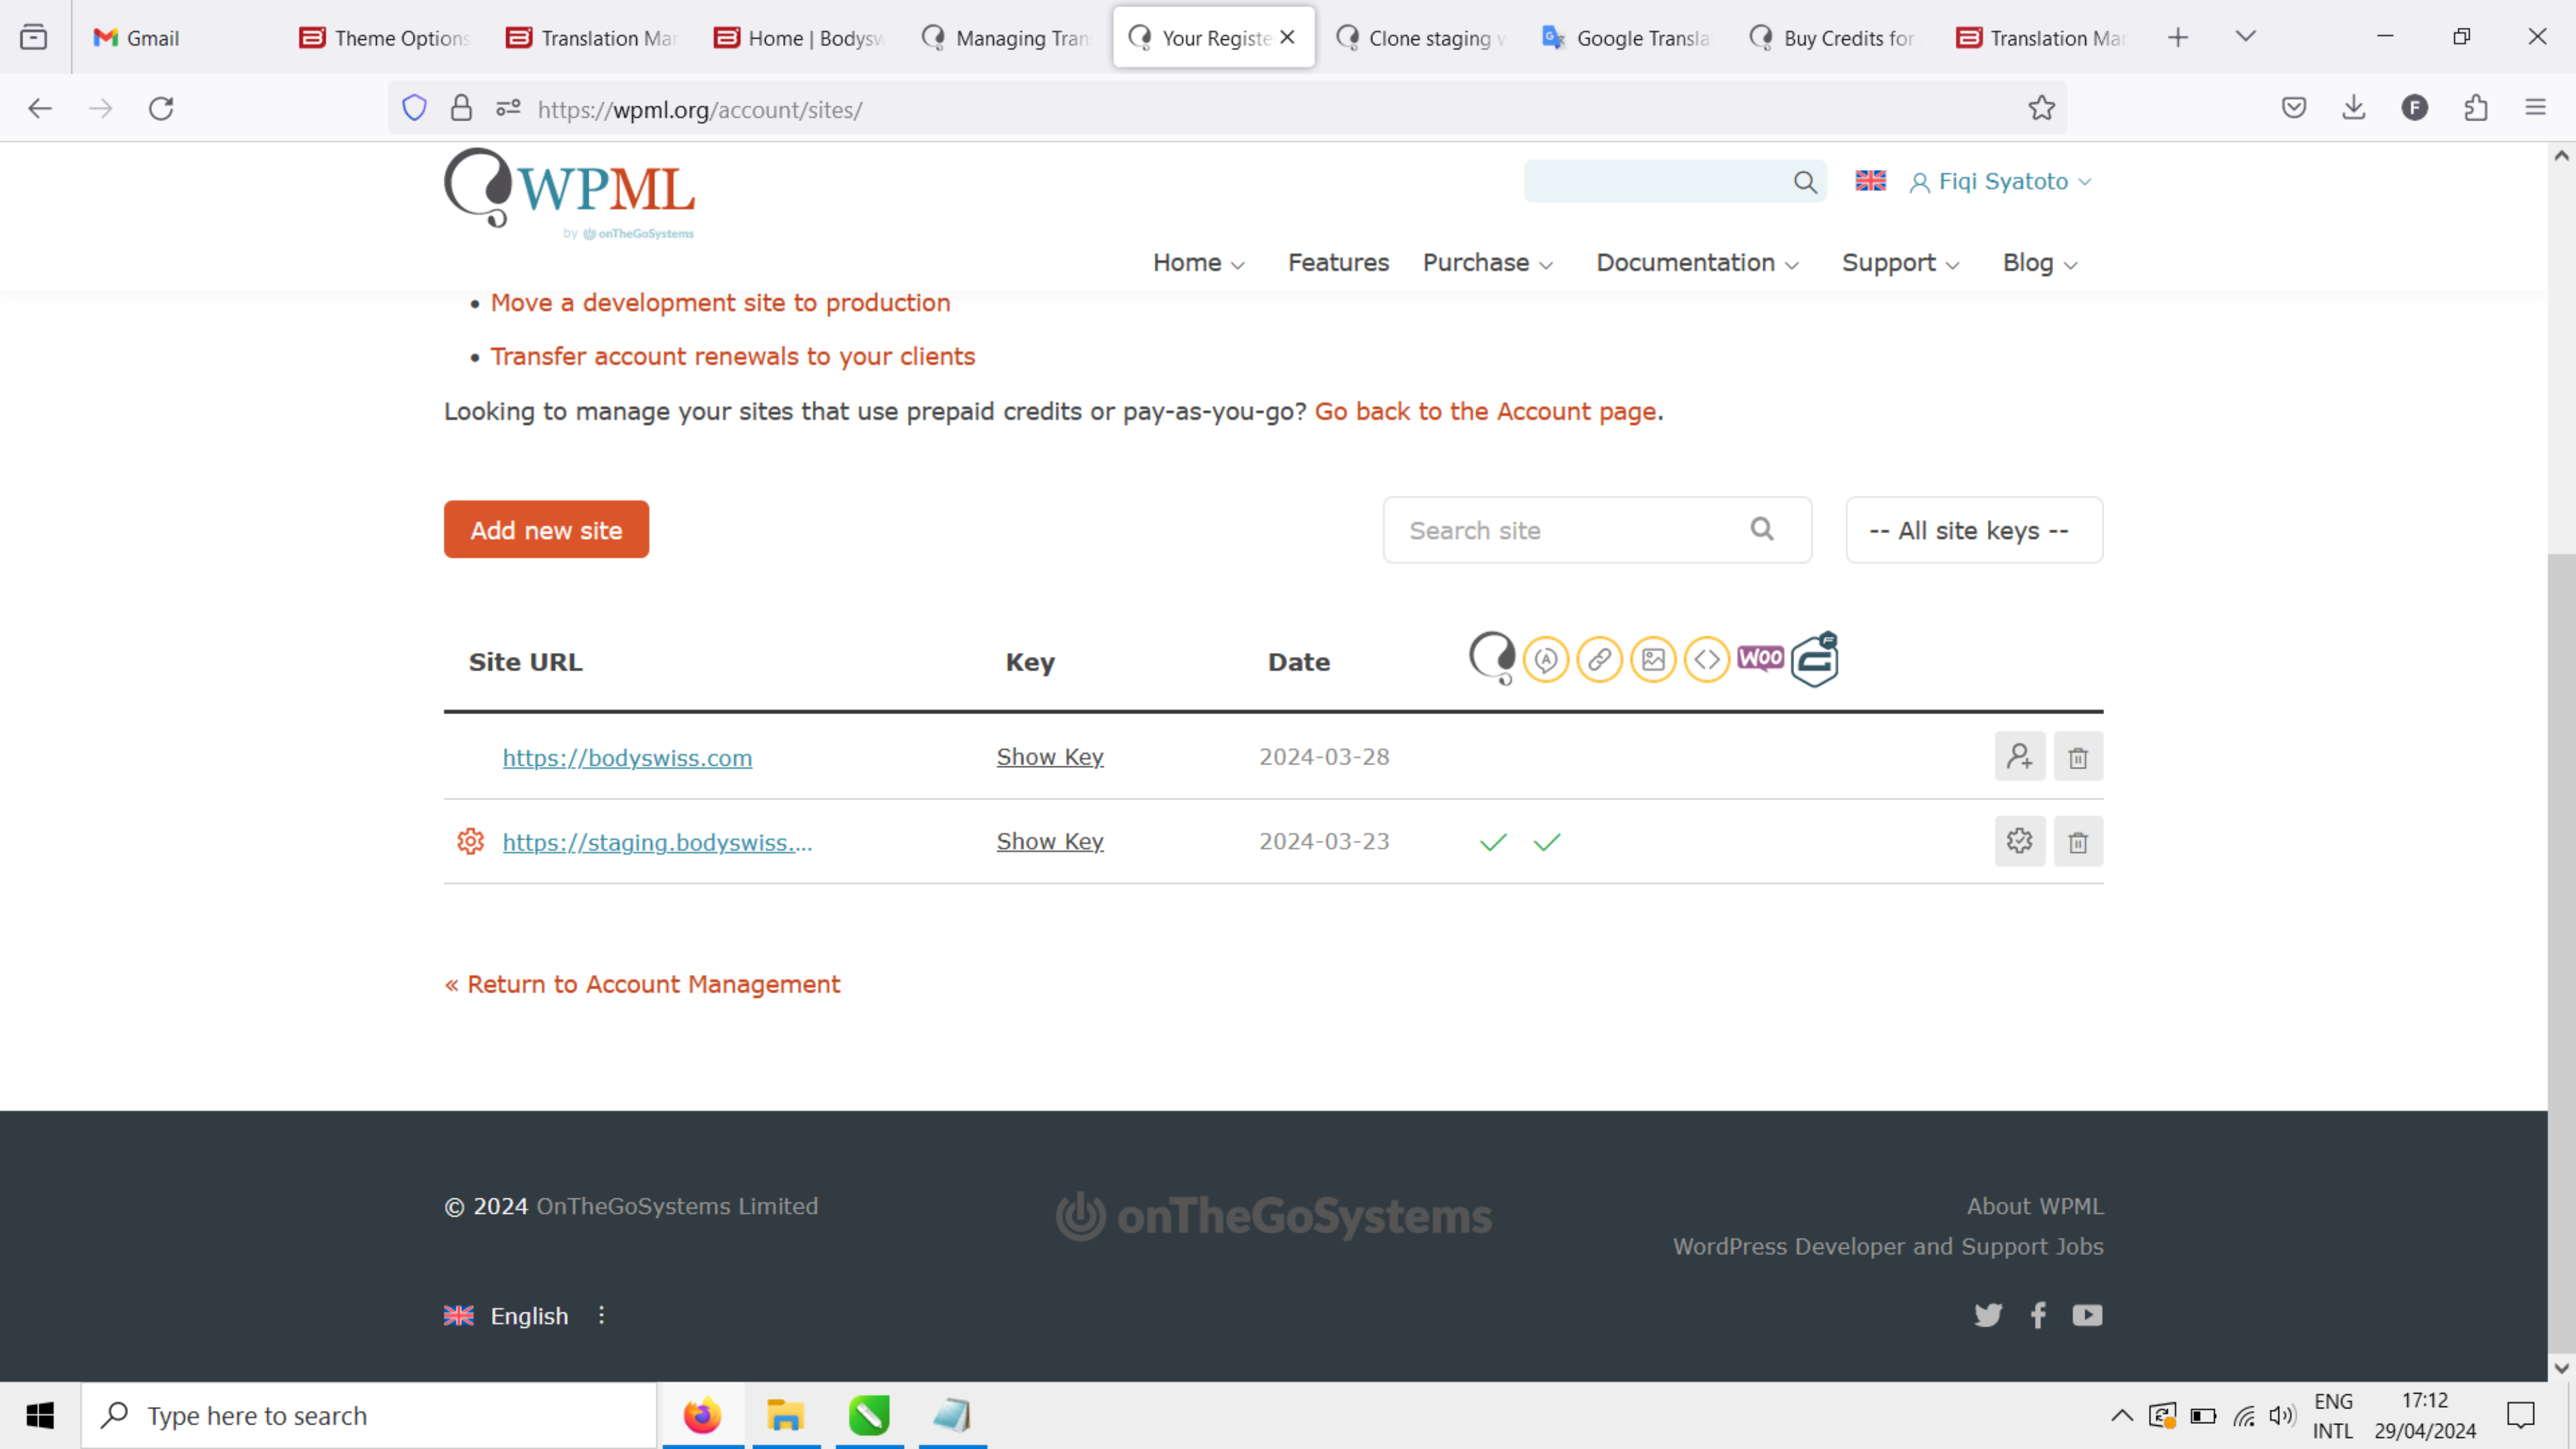
Task: Open Firefox extensions puzzle icon
Action: 2476,108
